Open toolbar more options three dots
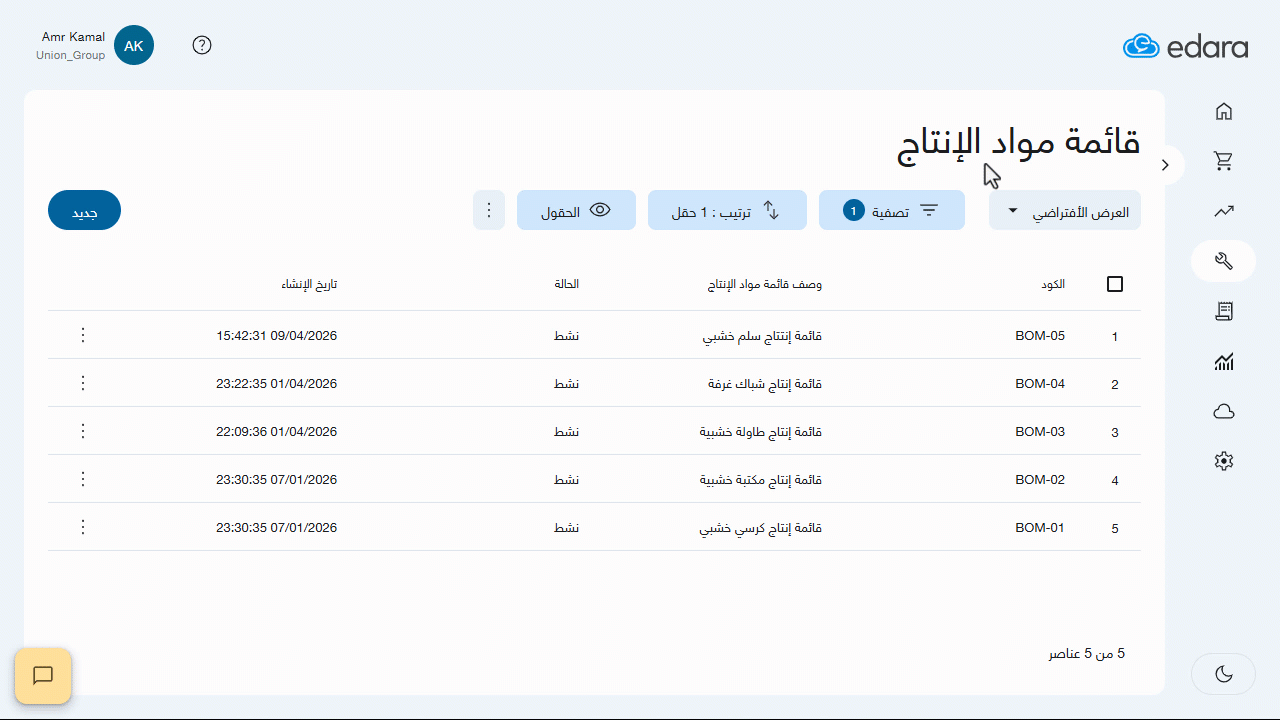This screenshot has height=720, width=1280. pos(489,210)
